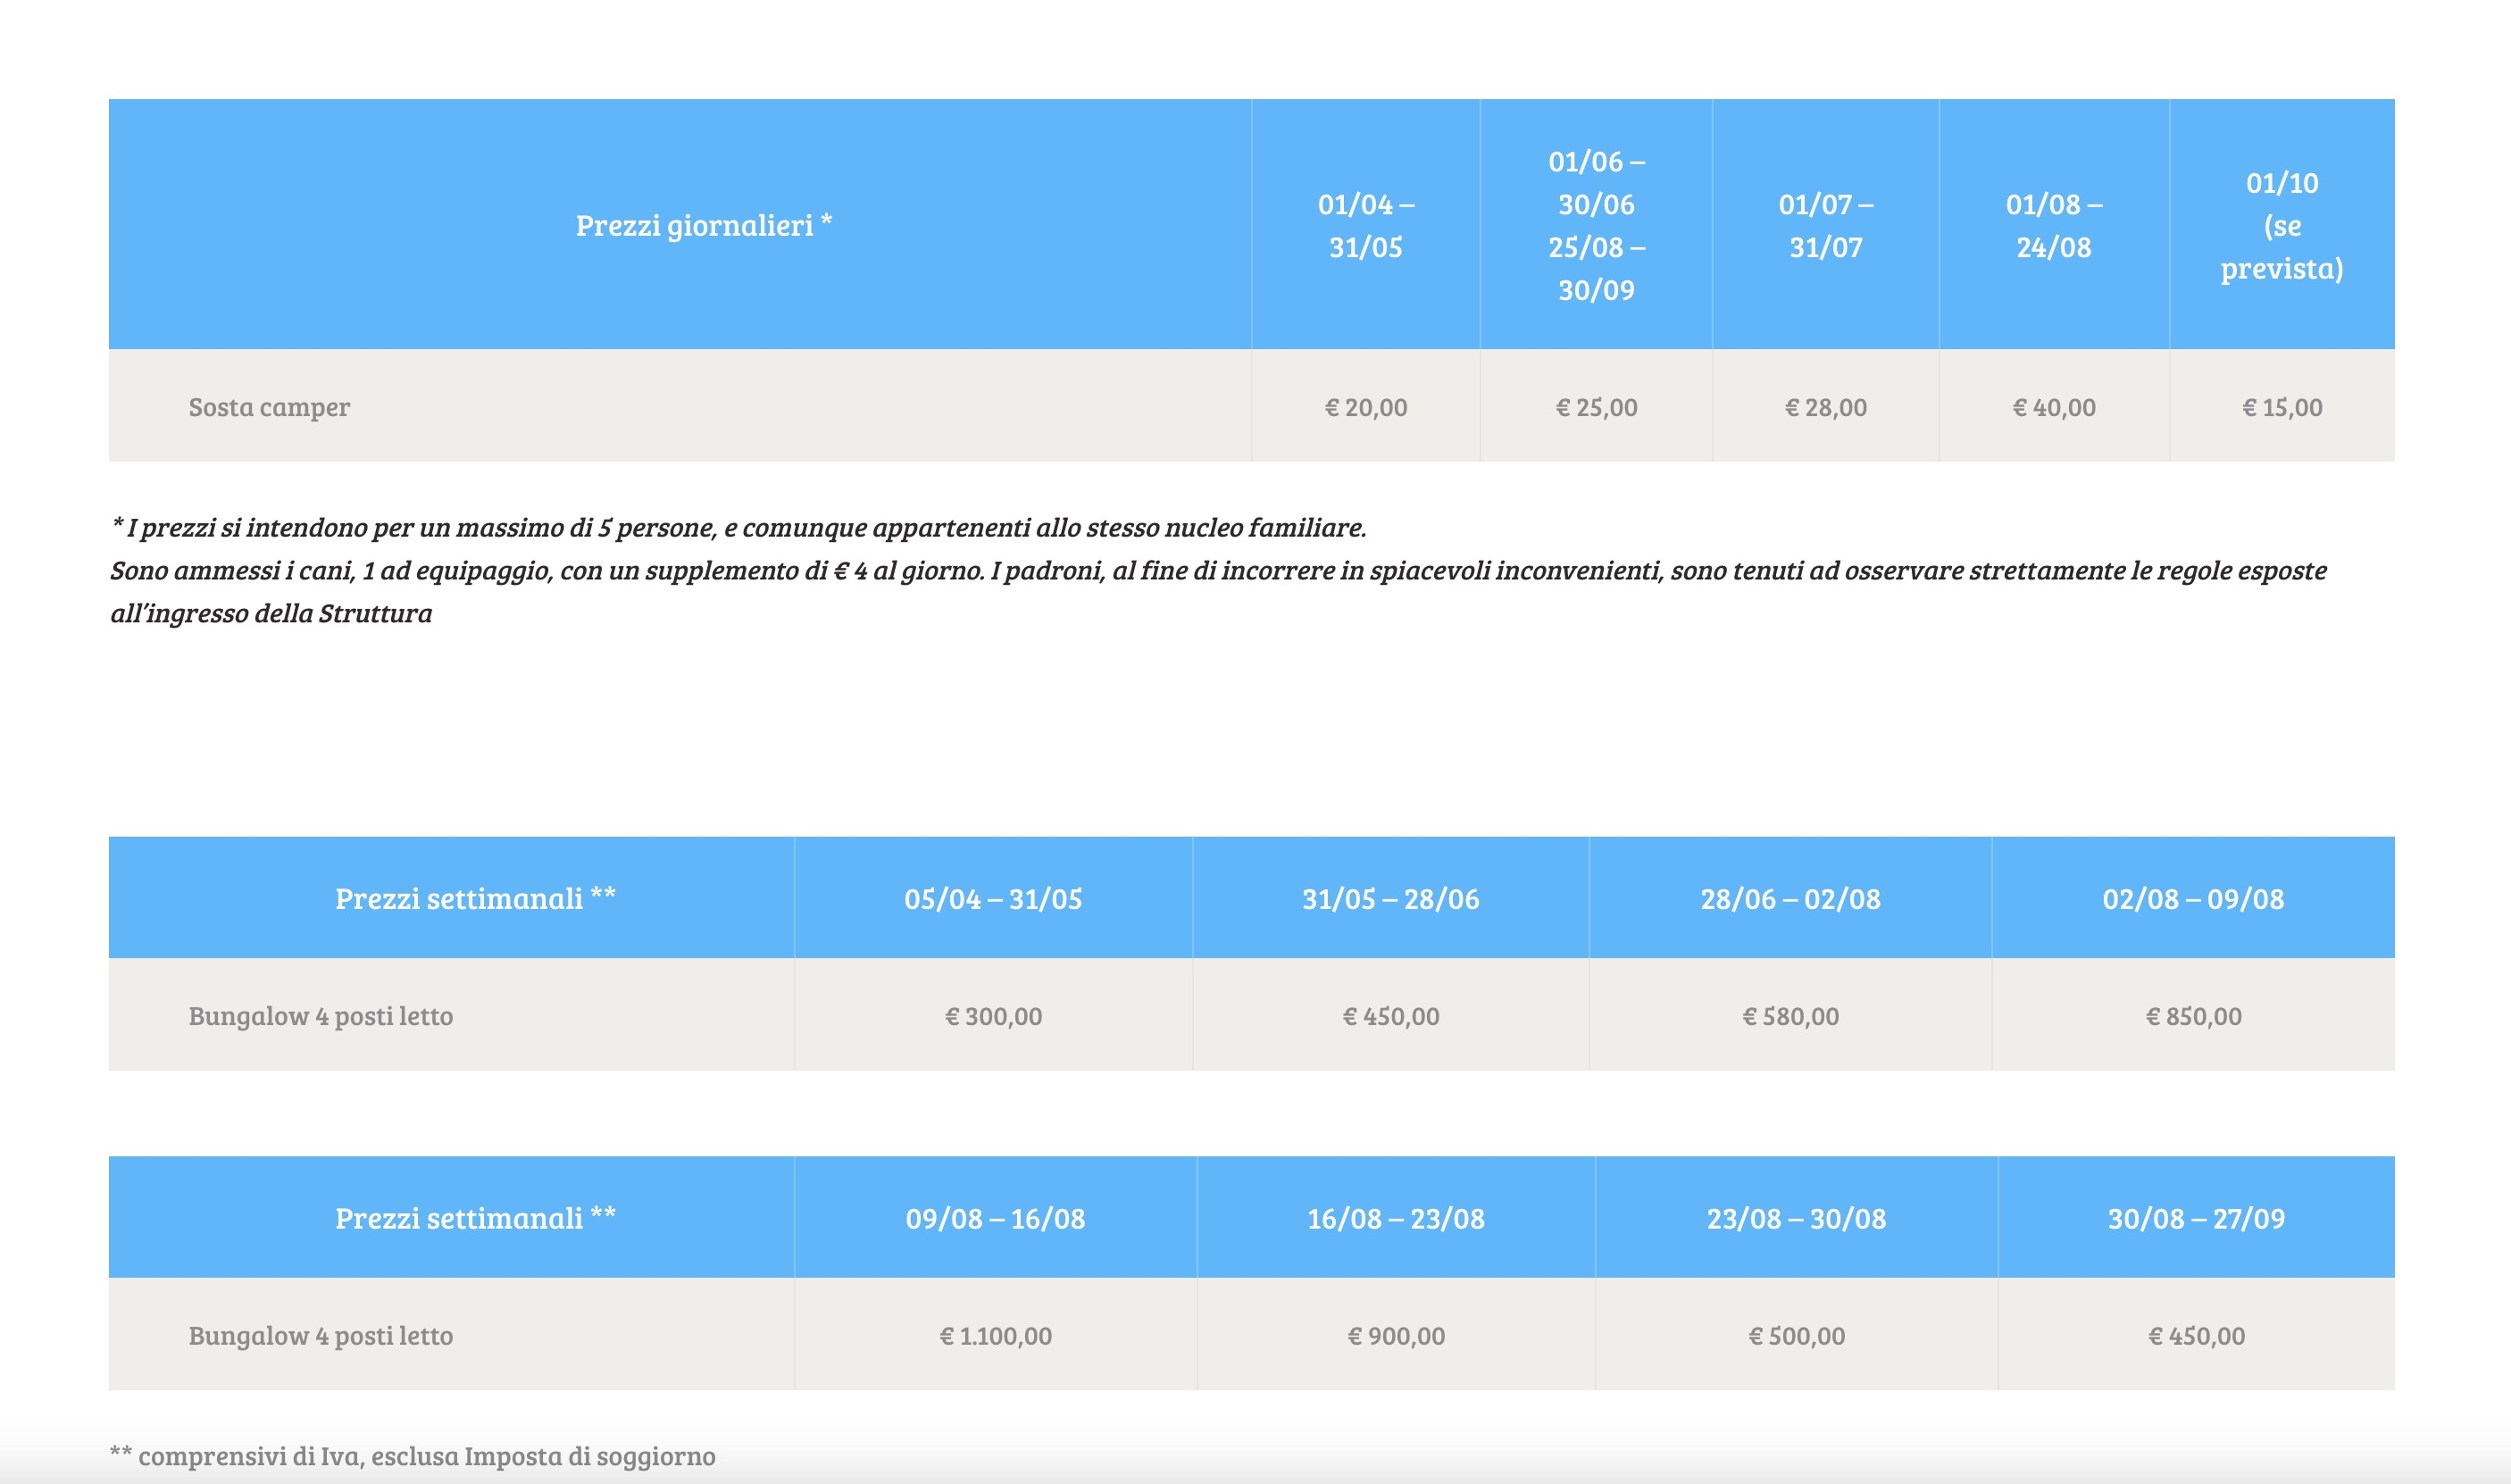This screenshot has width=2511, height=1484.
Task: Select the 30/08 – 27/09 column header
Action: click(x=2195, y=1218)
